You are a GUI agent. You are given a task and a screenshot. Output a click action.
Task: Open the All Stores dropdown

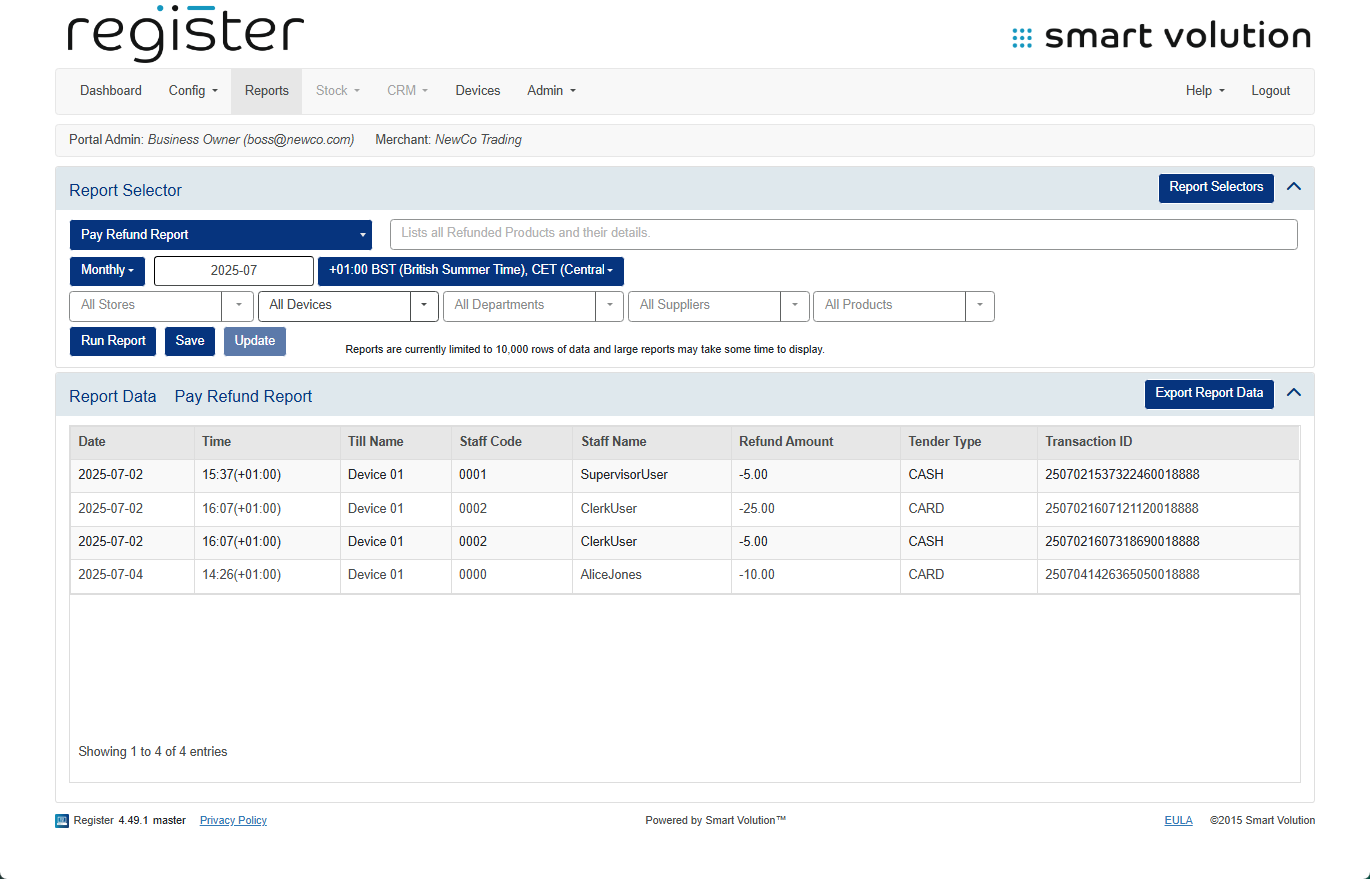[x=161, y=306]
